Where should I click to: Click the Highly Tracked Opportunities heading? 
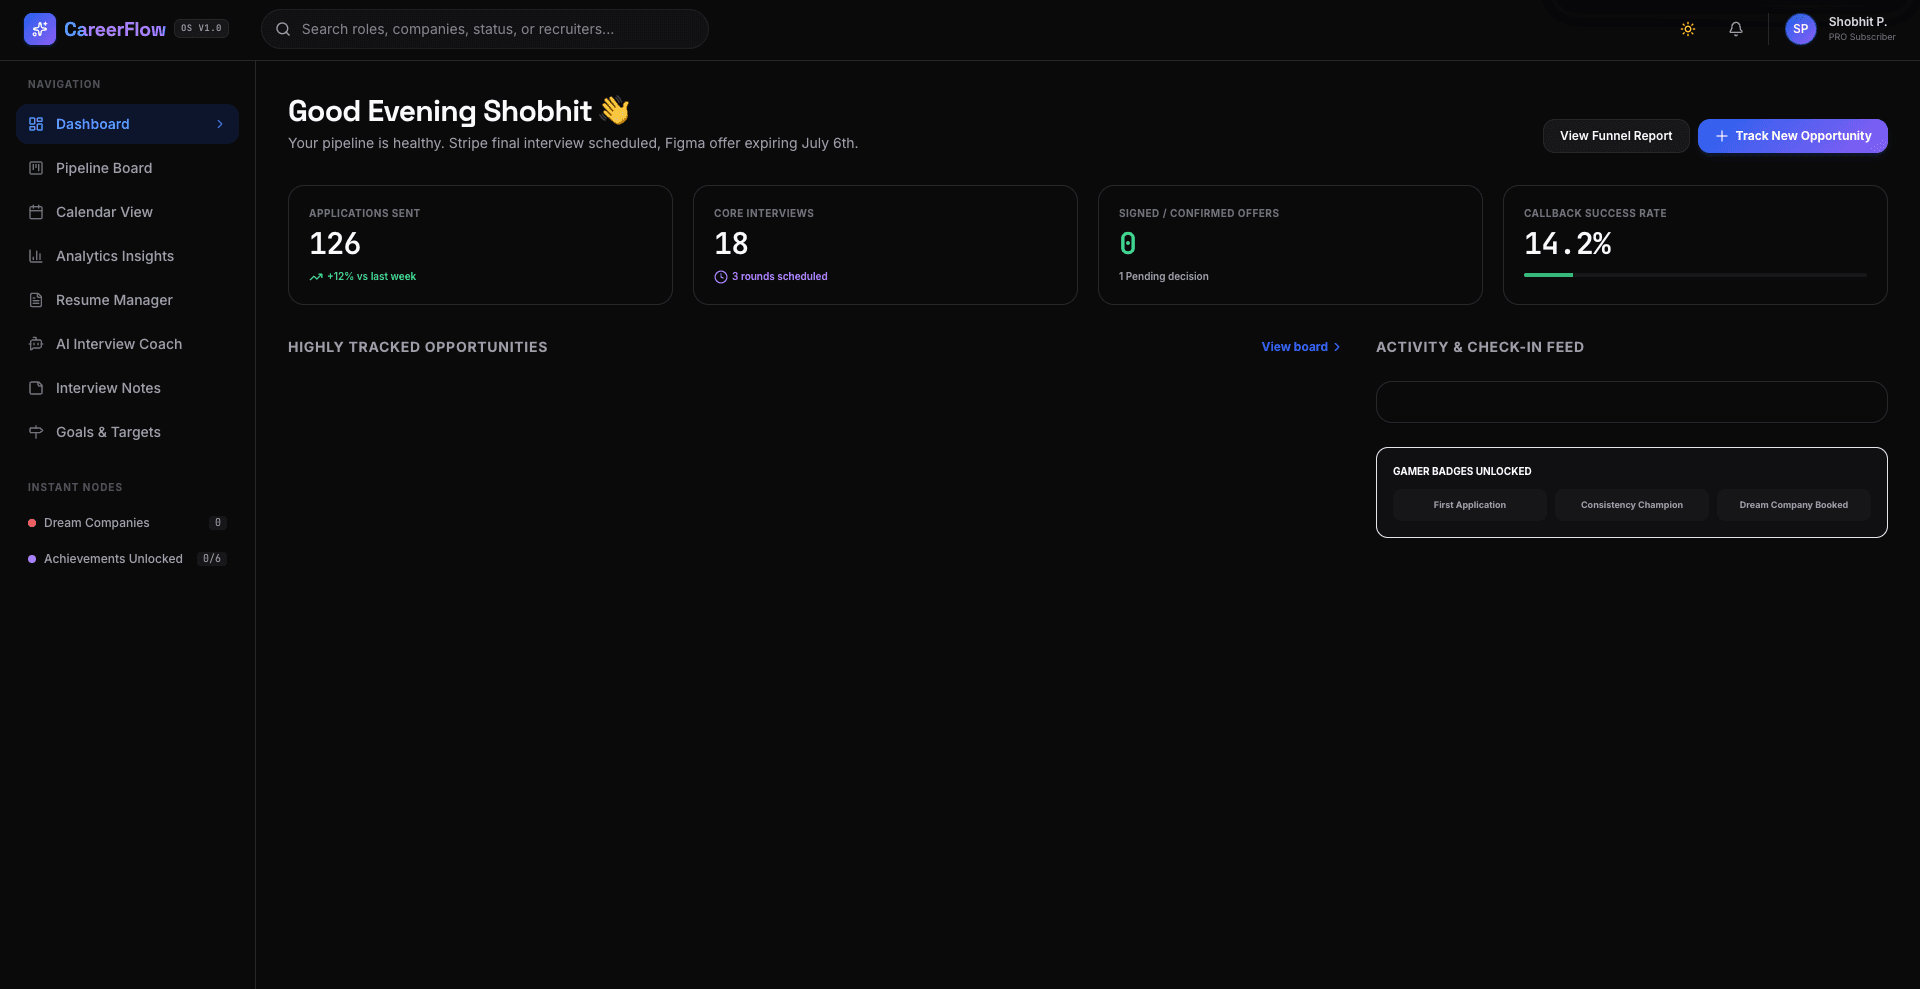click(x=418, y=347)
